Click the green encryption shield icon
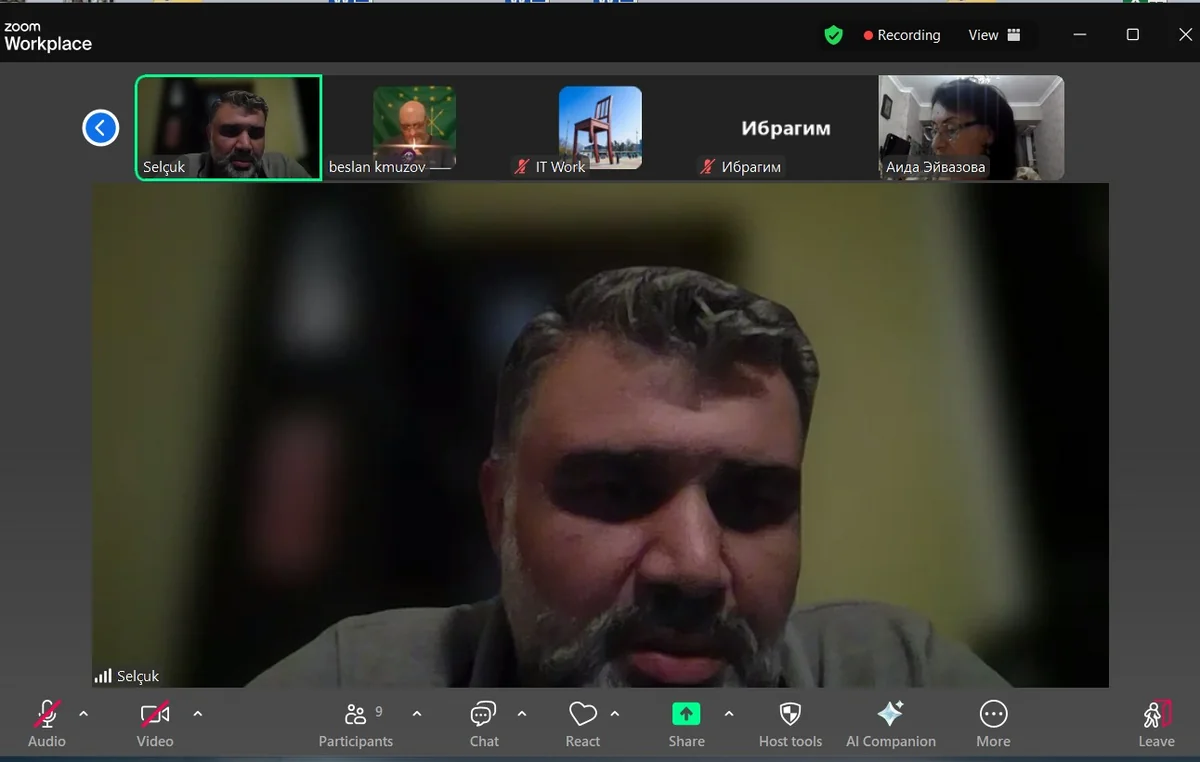 pos(833,35)
